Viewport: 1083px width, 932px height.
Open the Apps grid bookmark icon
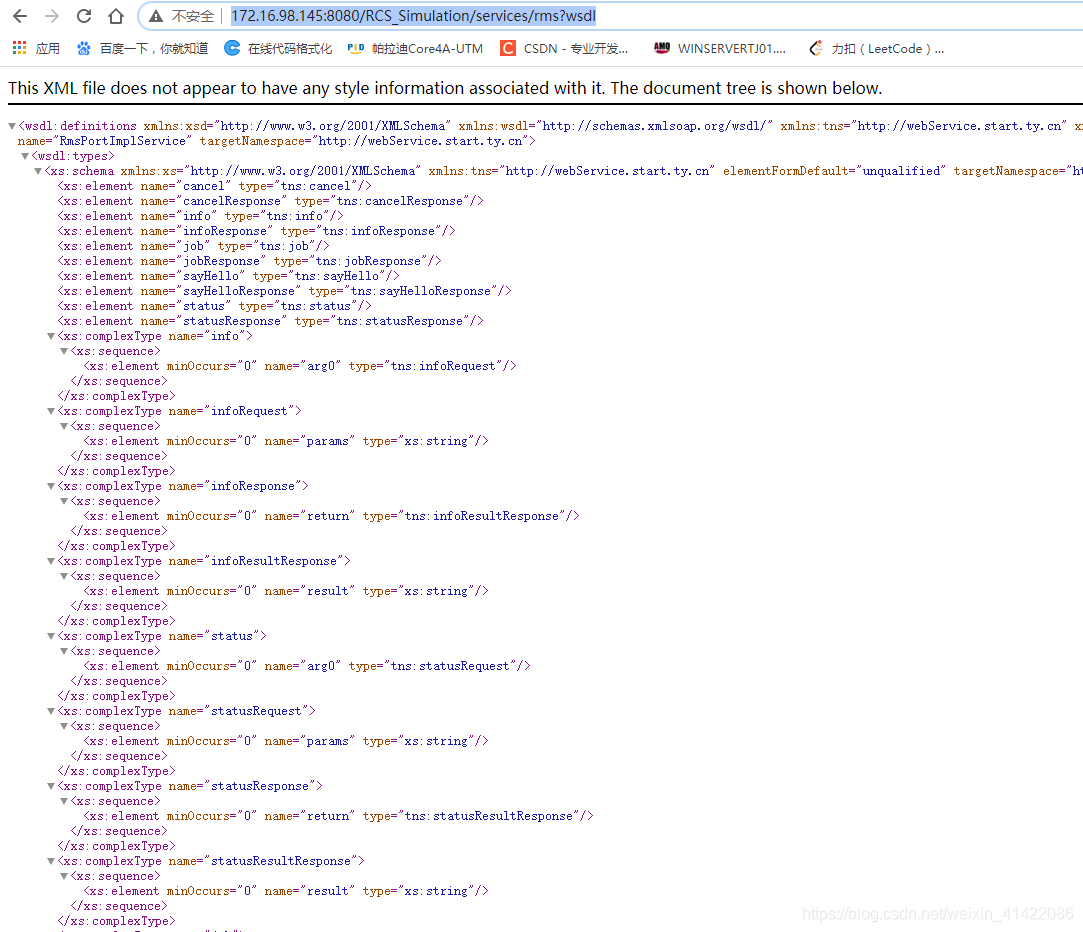click(x=19, y=48)
